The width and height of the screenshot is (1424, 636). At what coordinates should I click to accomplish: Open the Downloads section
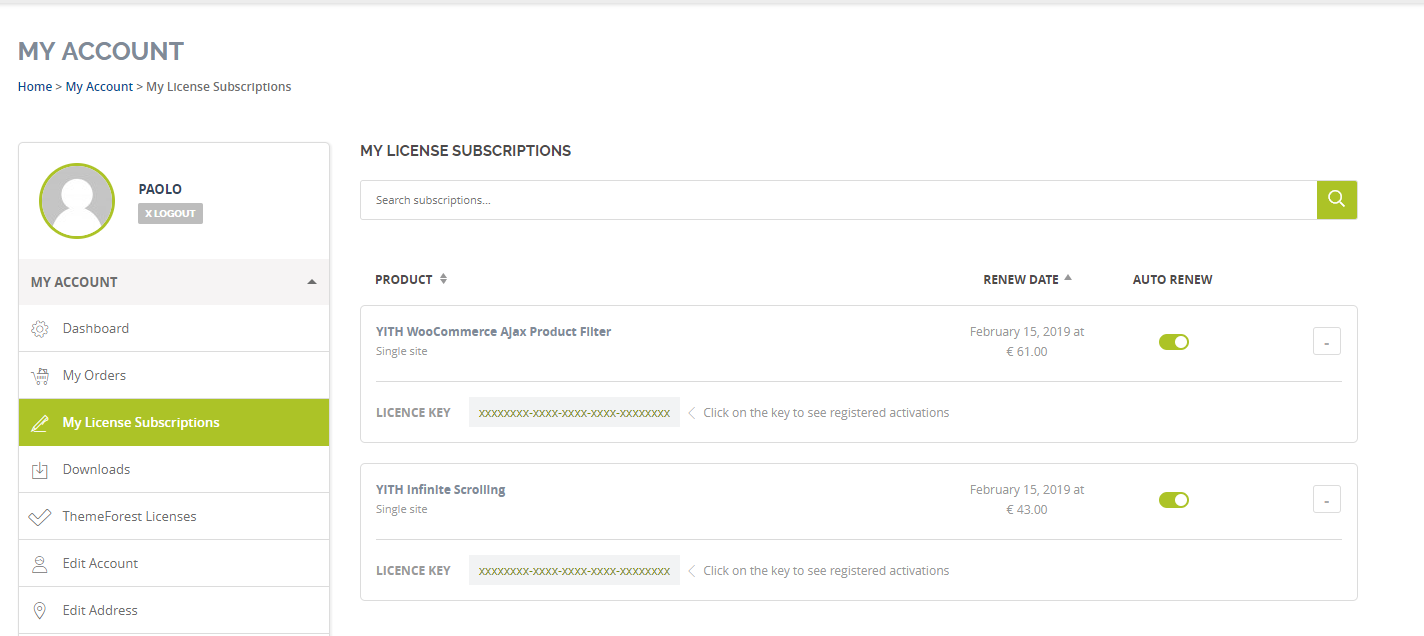coord(174,469)
